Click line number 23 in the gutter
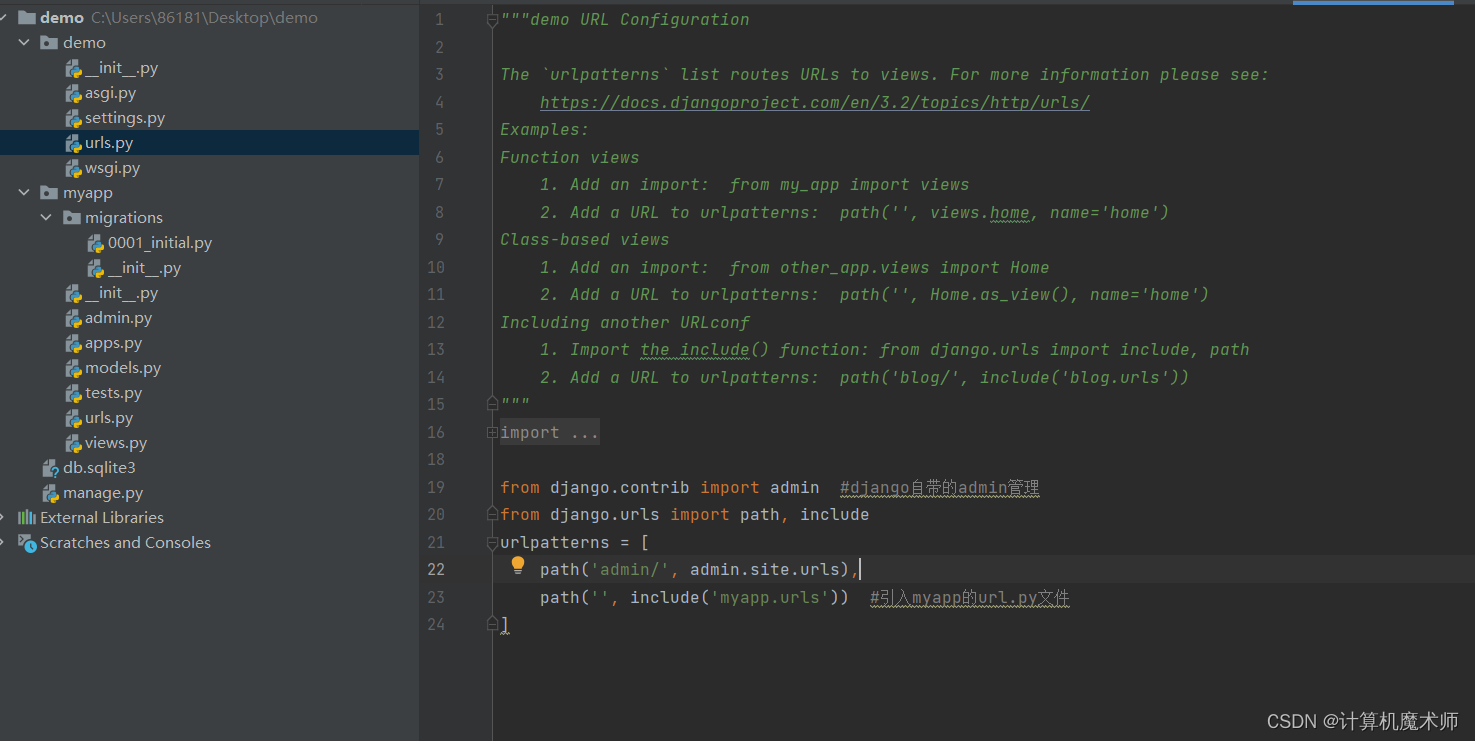The height and width of the screenshot is (741, 1475). [x=435, y=597]
